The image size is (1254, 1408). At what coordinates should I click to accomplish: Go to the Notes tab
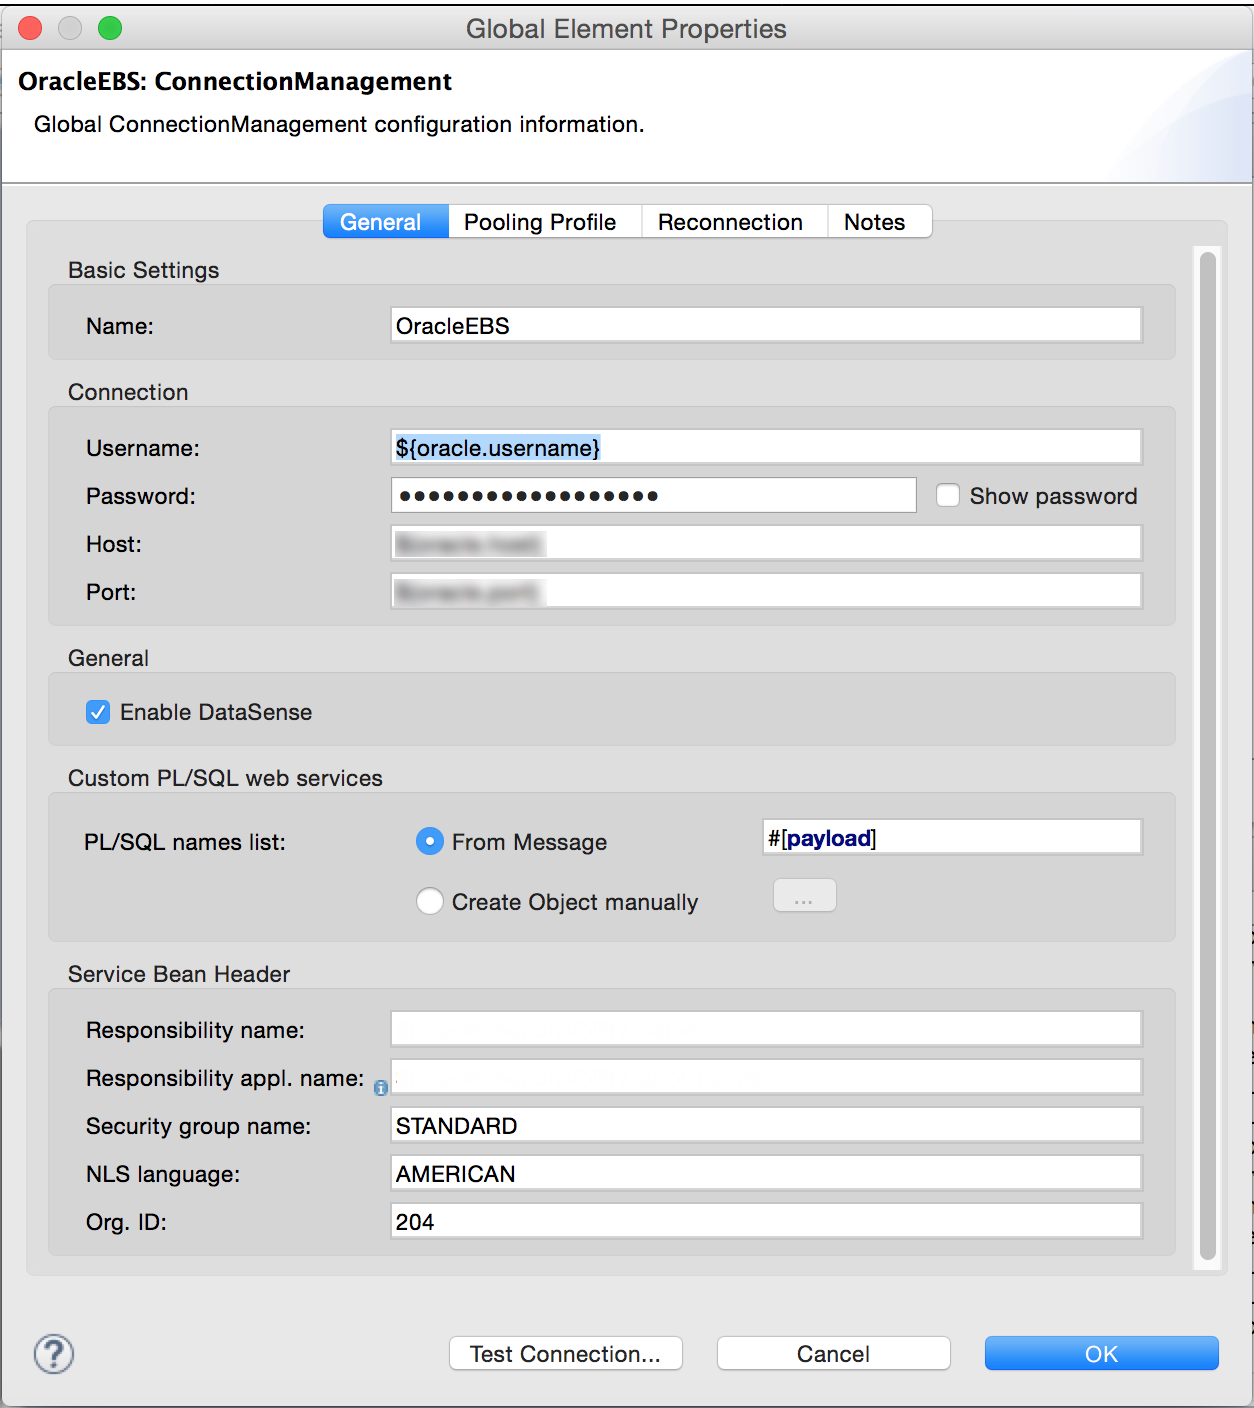coord(874,222)
